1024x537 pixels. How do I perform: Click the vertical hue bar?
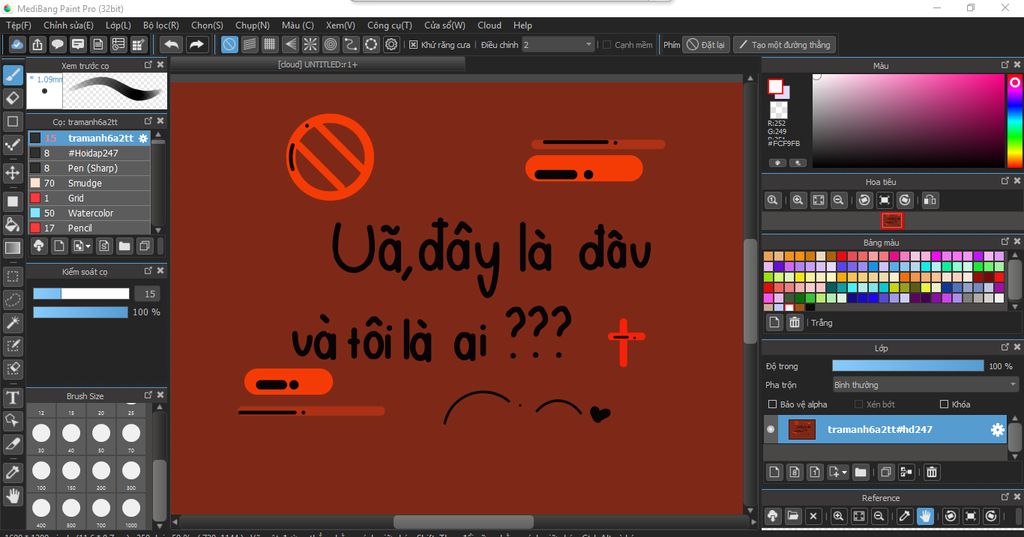tap(1015, 121)
